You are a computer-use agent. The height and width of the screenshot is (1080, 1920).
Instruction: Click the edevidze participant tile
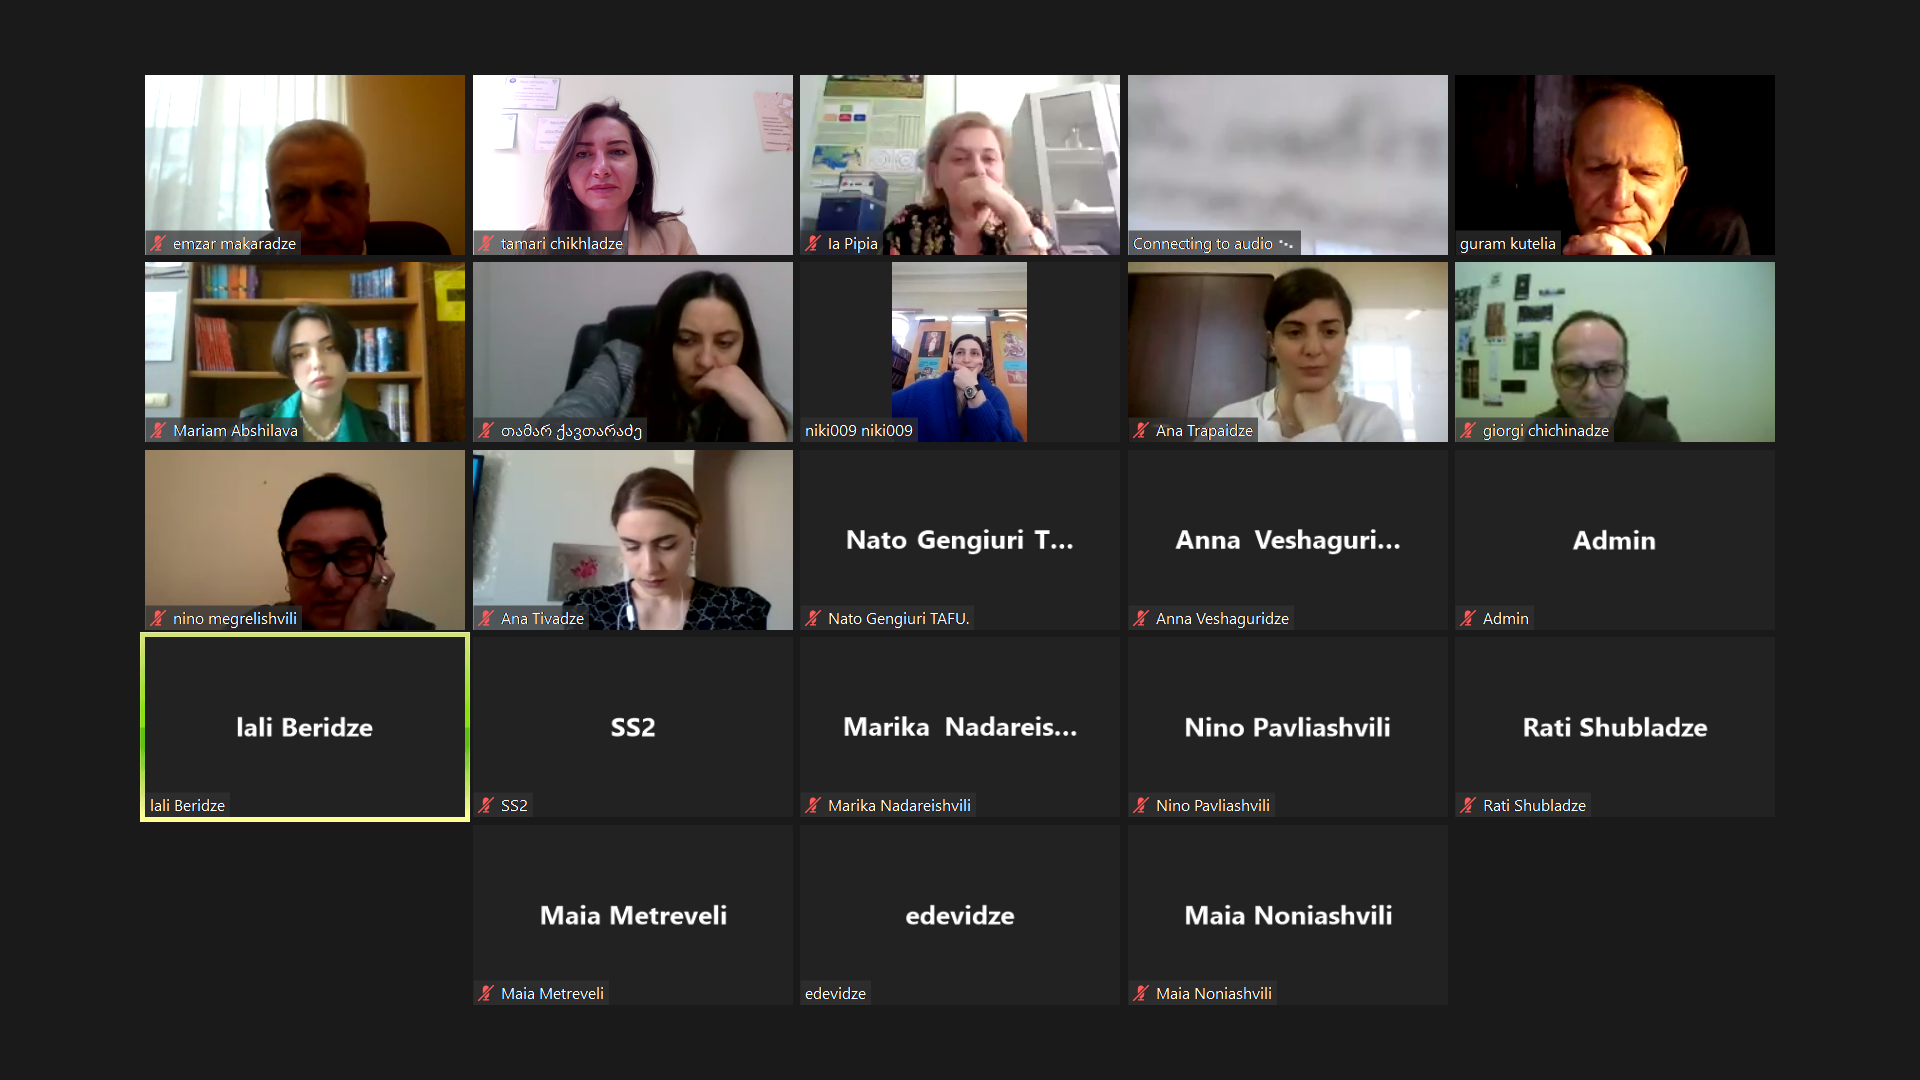click(960, 915)
